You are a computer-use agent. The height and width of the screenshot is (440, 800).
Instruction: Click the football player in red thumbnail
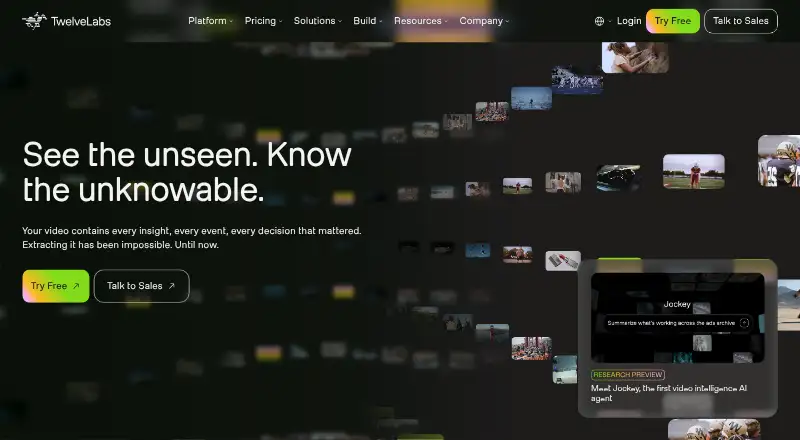click(693, 172)
